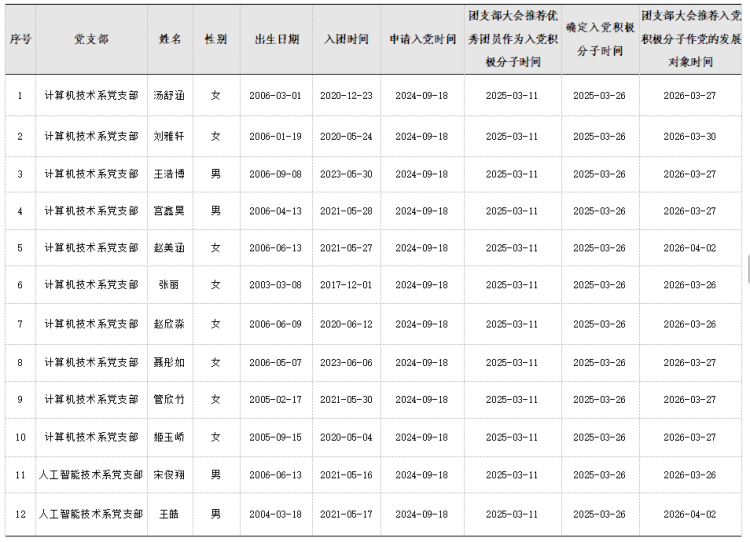Image resolution: width=750 pixels, height=542 pixels.
Task: Click the 申请入党时间 column header
Action: 422,39
